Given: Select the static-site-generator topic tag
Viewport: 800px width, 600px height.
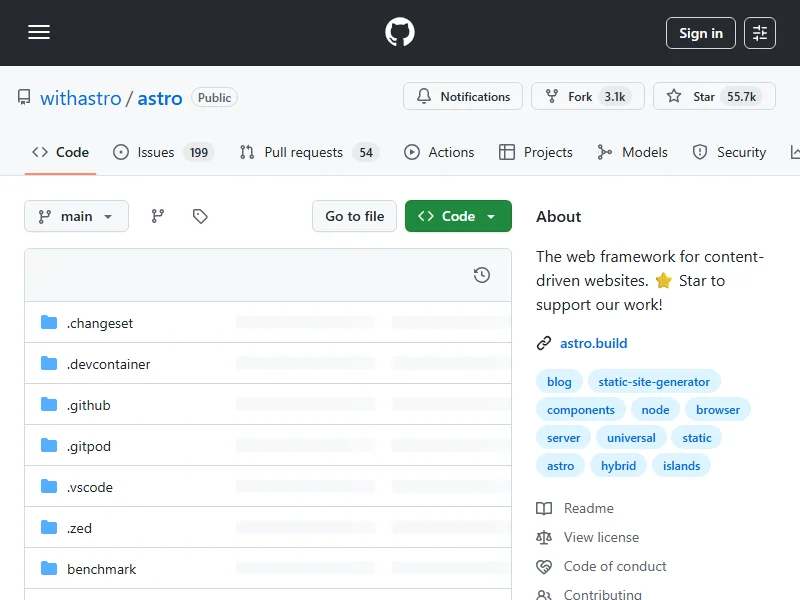Looking at the screenshot, I should click(654, 382).
